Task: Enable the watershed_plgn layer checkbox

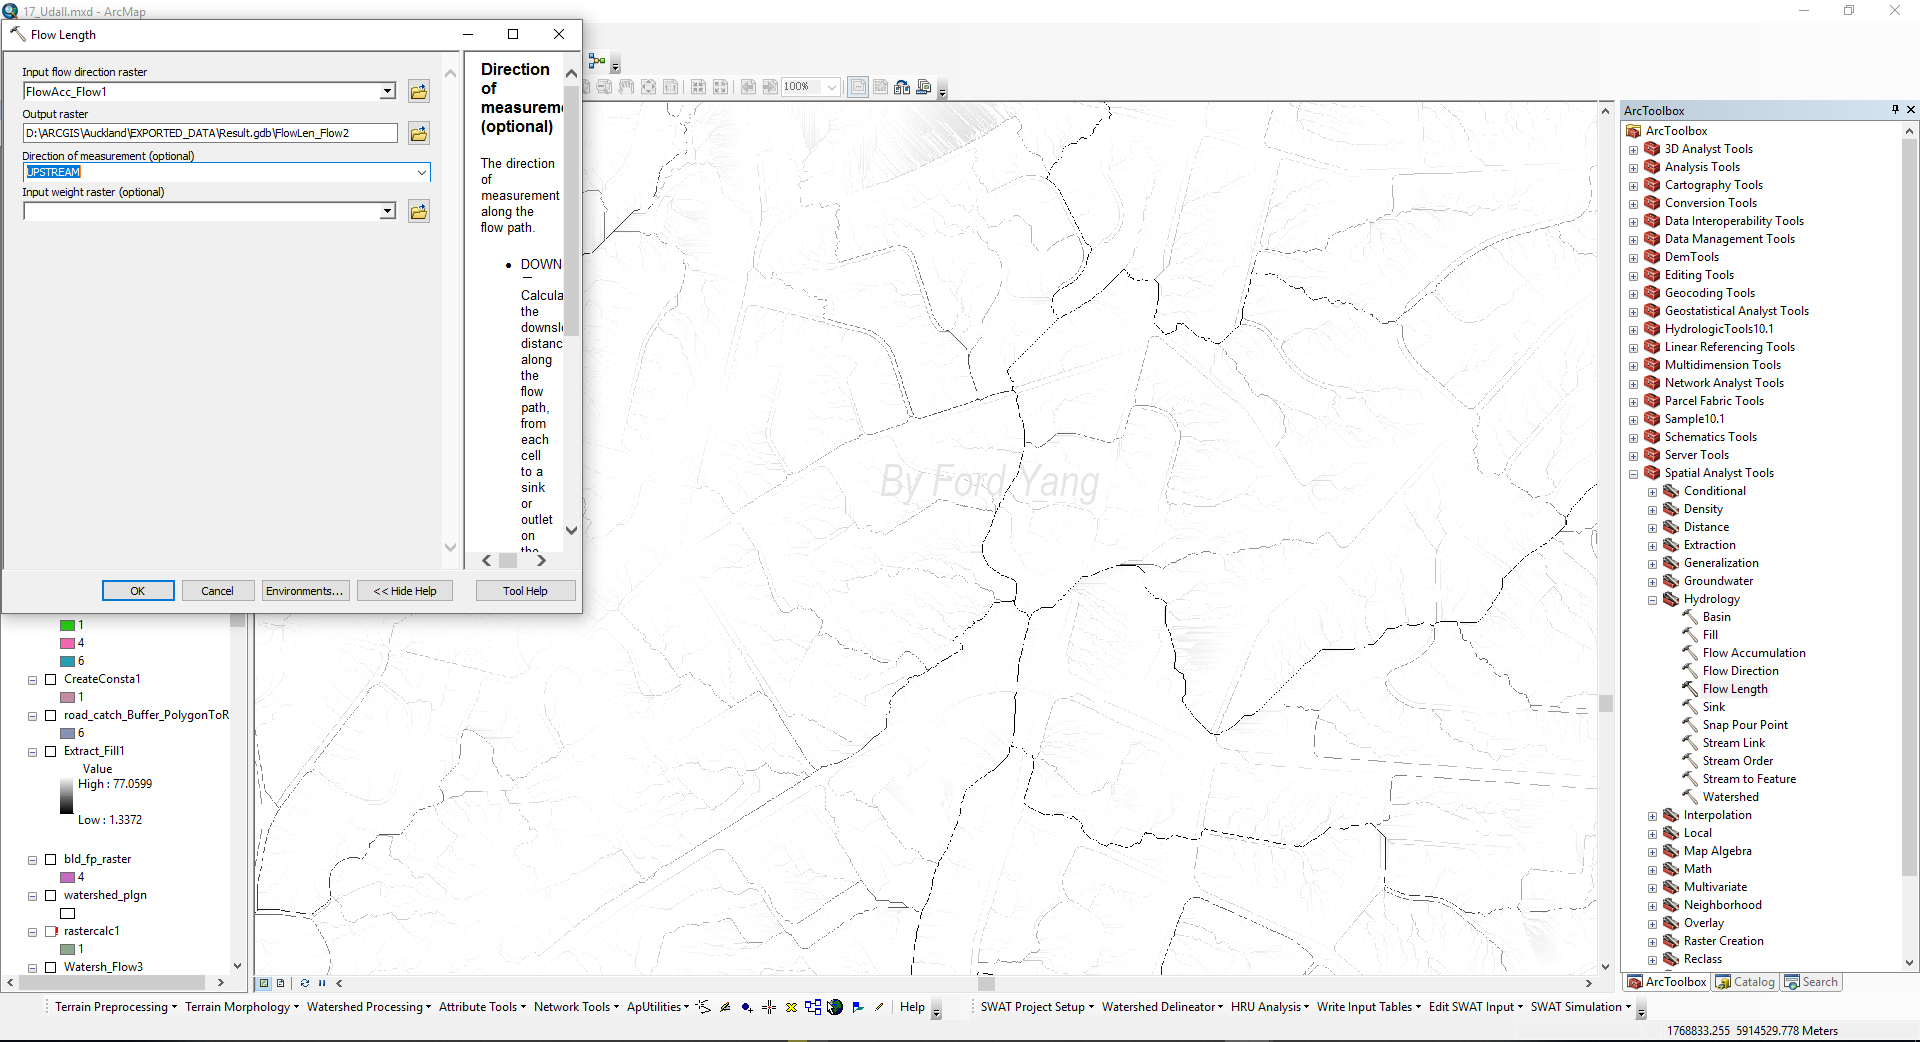Action: tap(50, 895)
